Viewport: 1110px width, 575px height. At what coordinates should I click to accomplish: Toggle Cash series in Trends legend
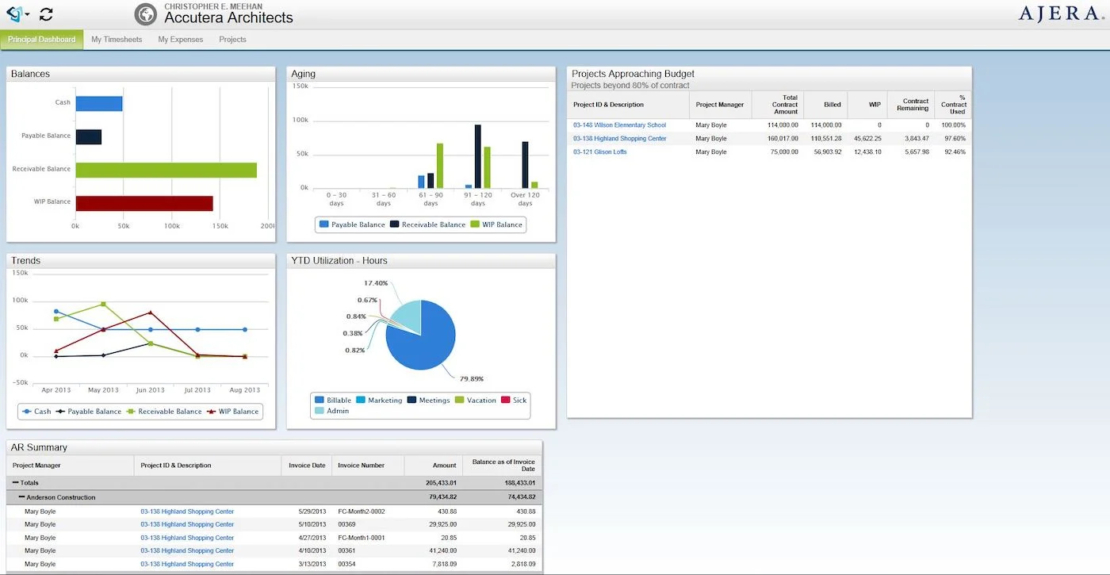tap(36, 411)
